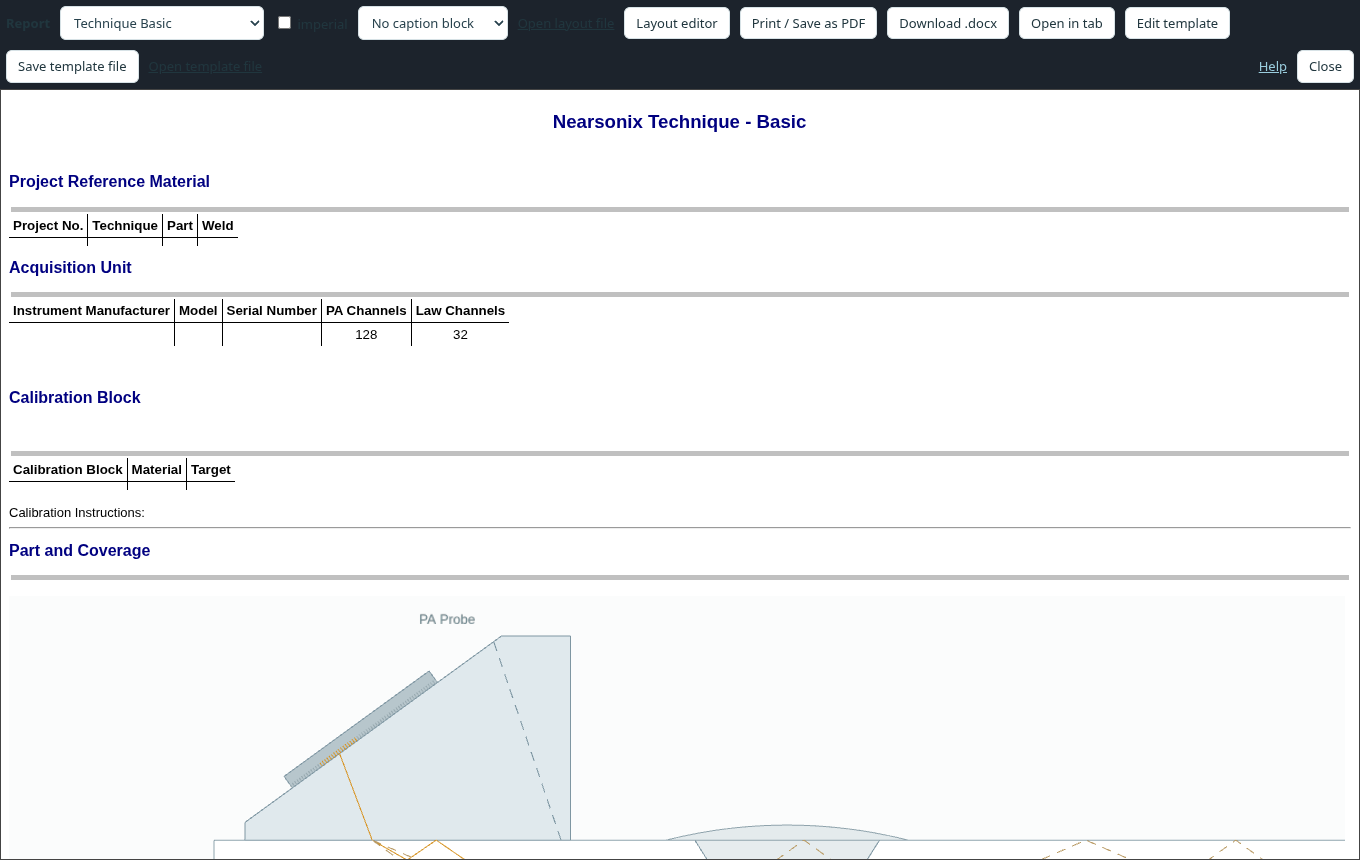Click the PA Probe label in diagram
The width and height of the screenshot is (1360, 860).
447,620
